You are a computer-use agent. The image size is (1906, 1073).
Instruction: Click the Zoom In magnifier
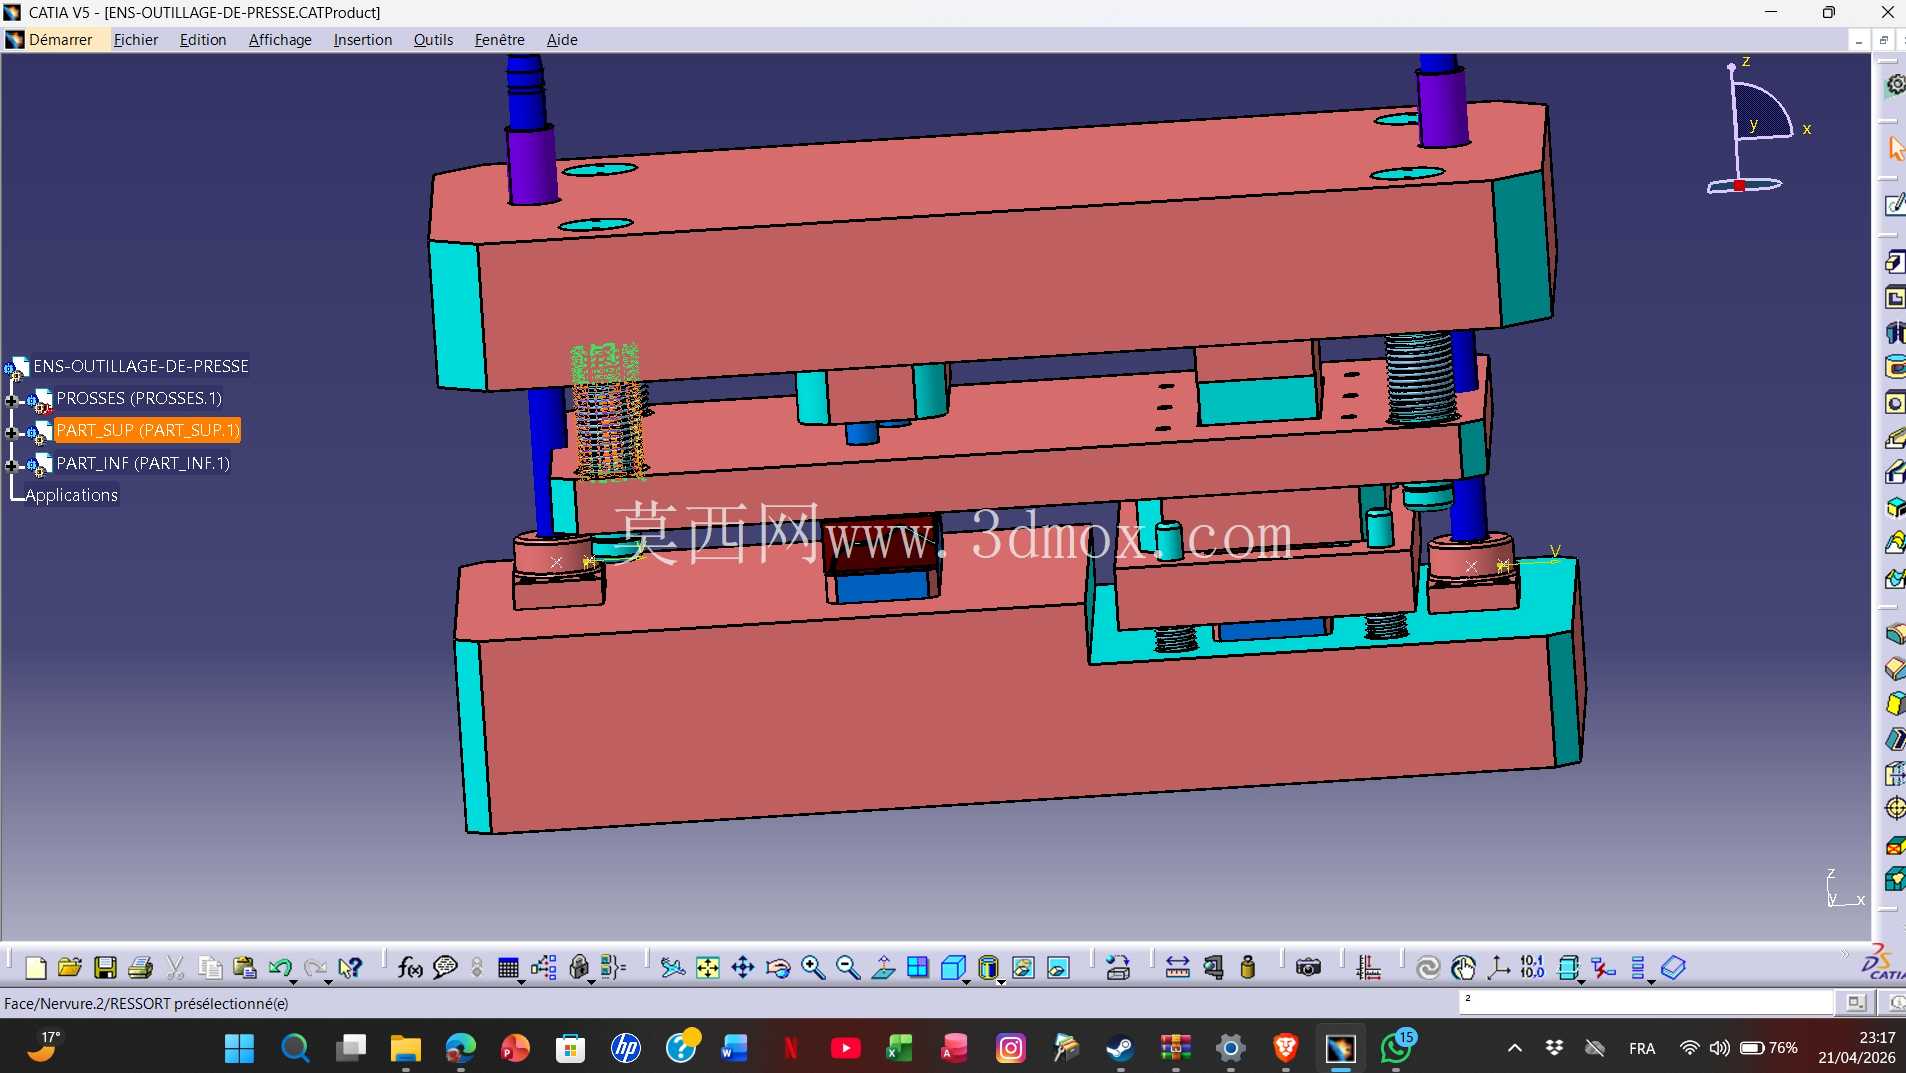point(813,967)
